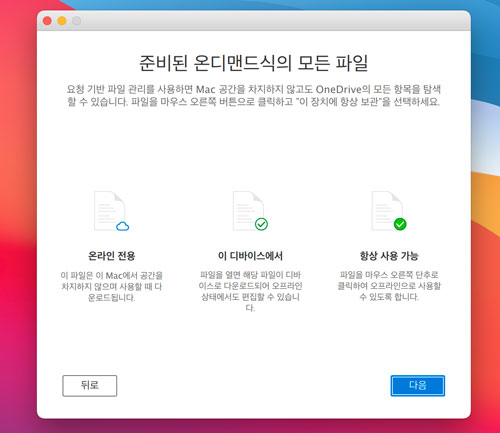
Task: Select the 항상 사용 가능 heading
Action: coord(389,256)
